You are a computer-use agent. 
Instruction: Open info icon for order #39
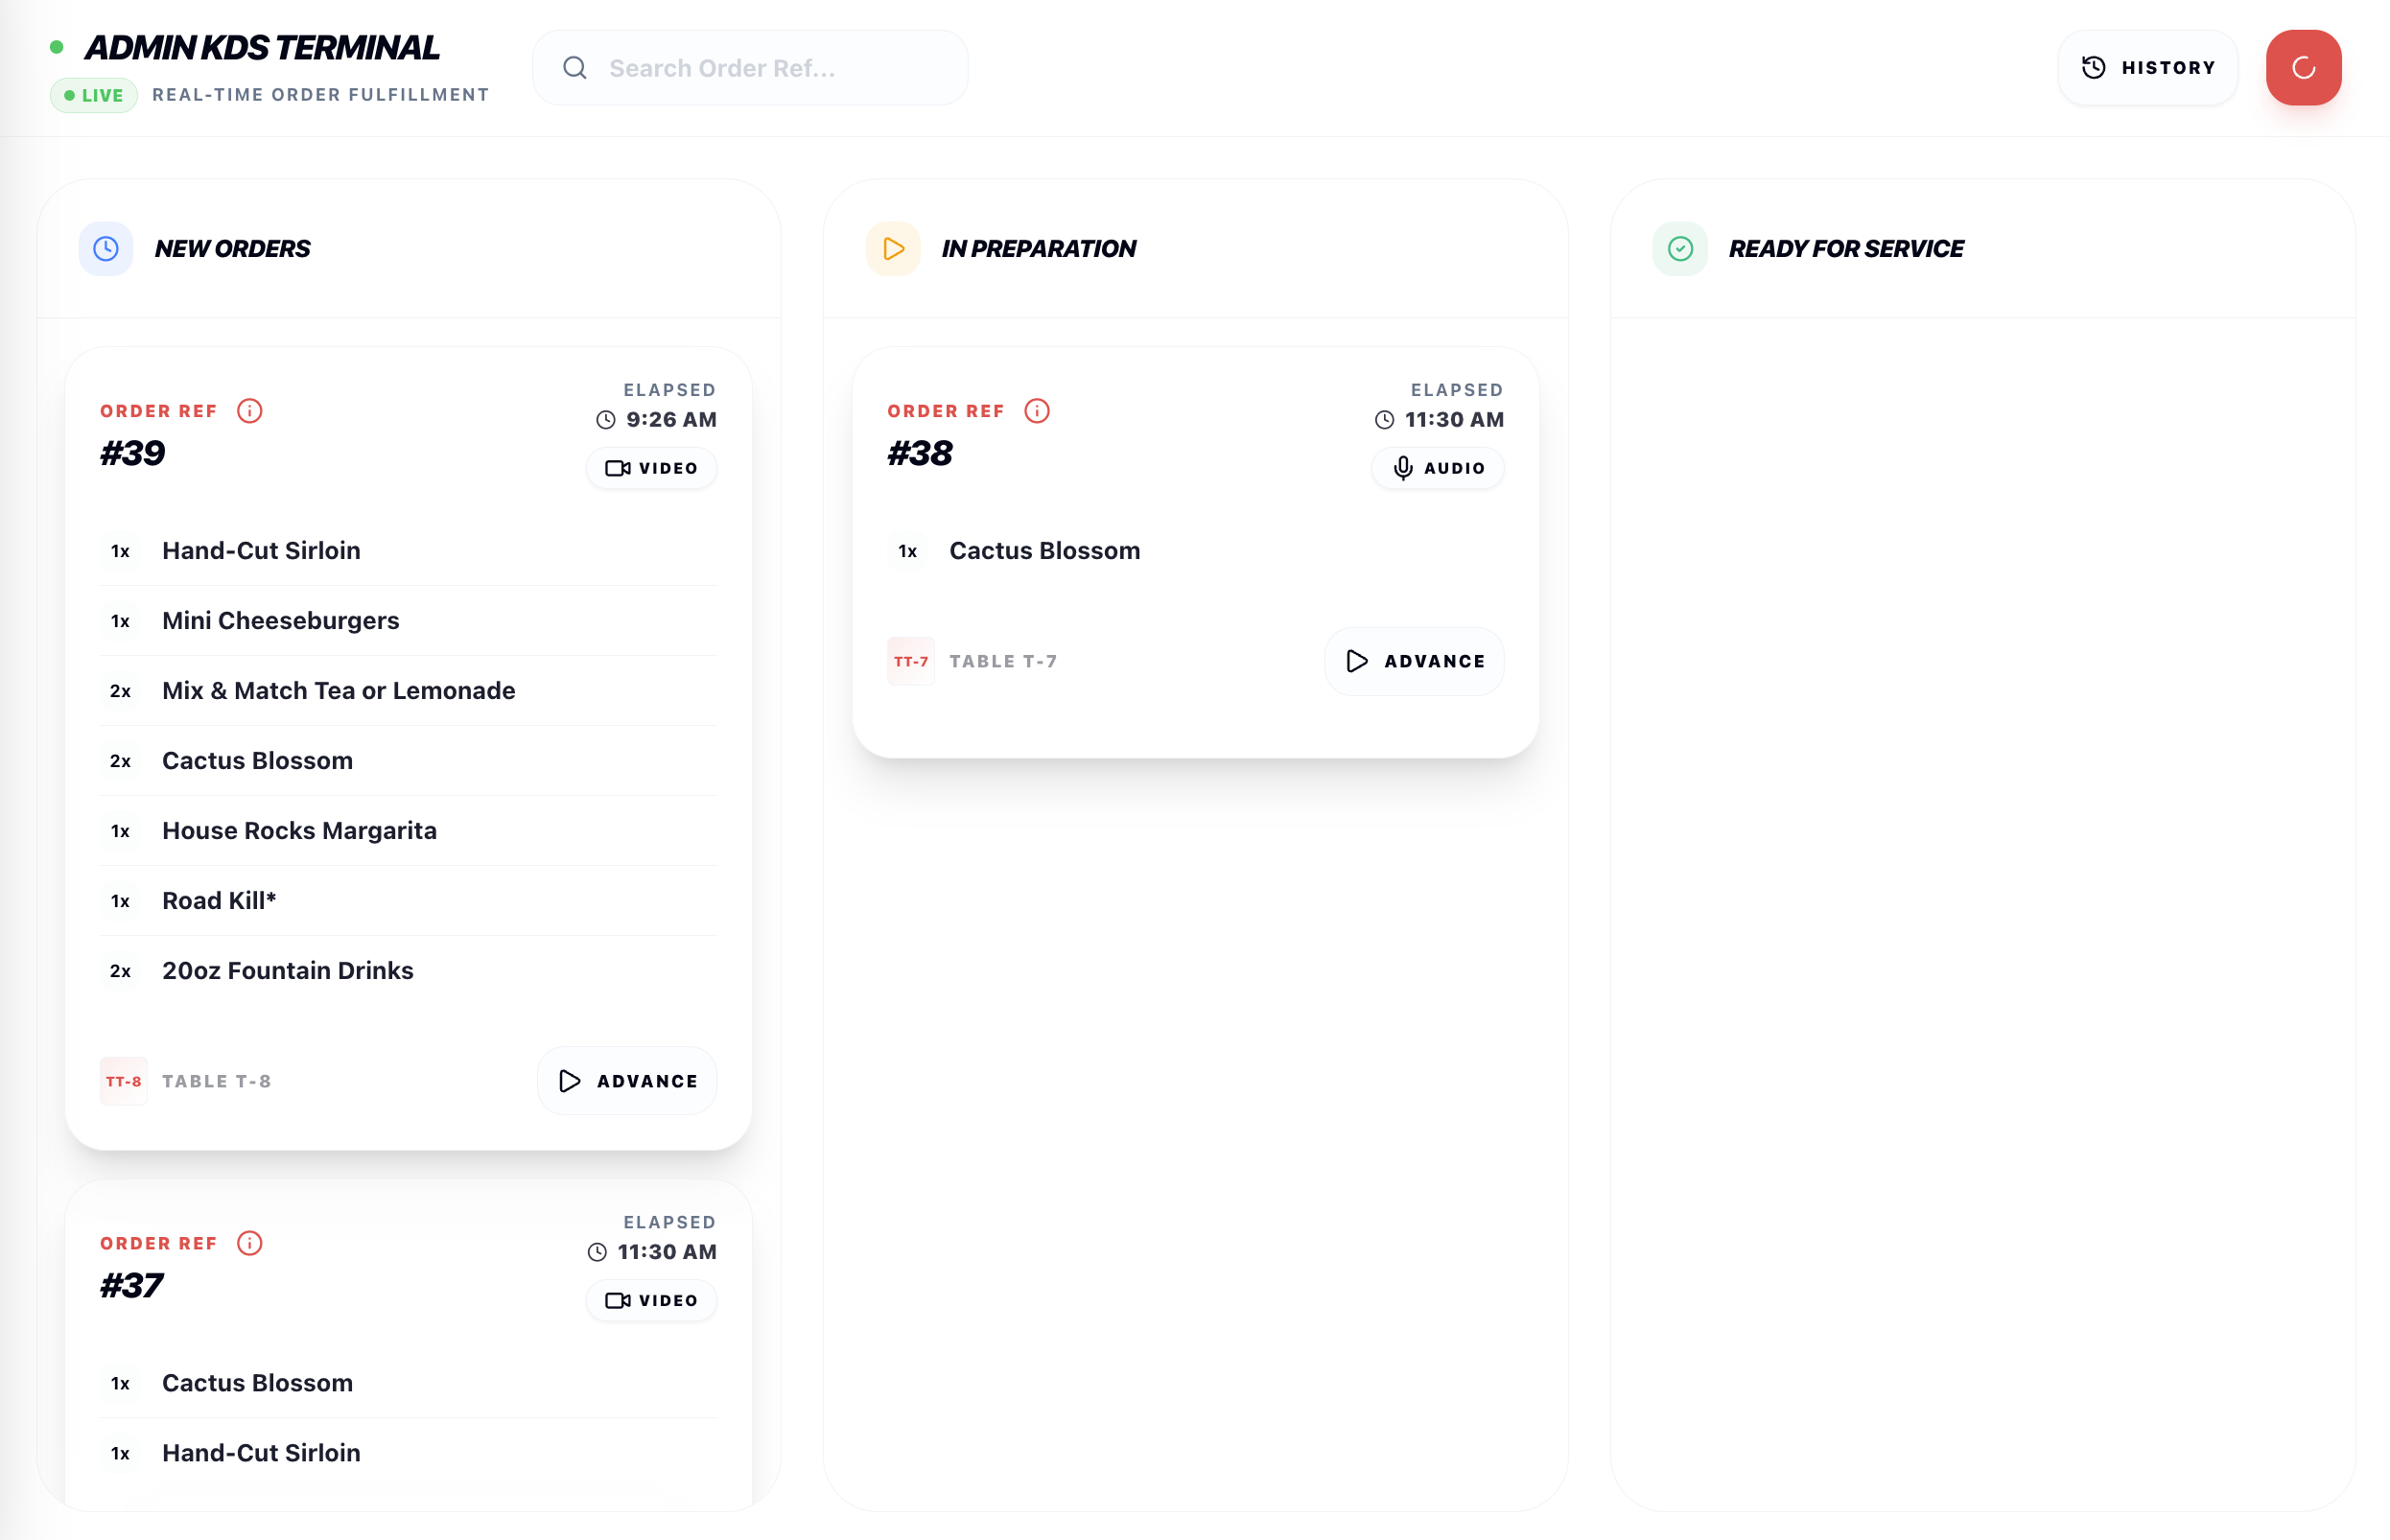pos(250,411)
